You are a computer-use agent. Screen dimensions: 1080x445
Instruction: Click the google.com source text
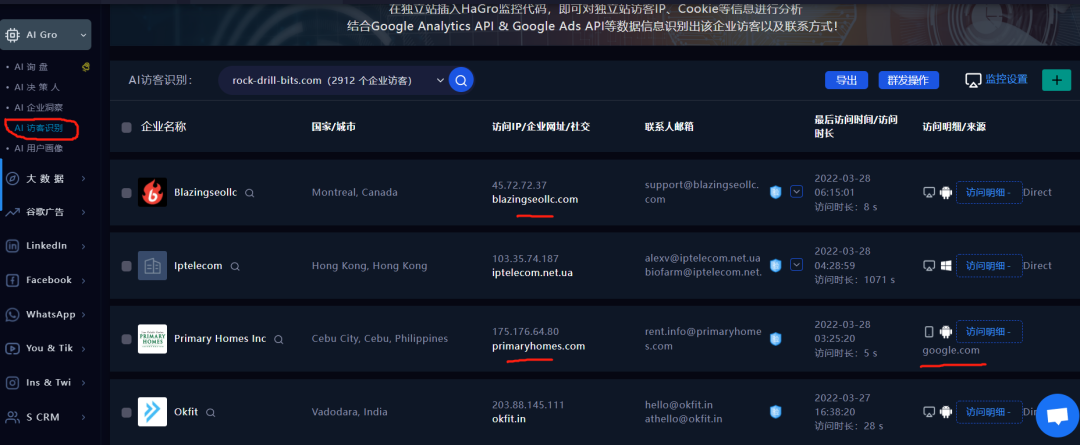[951, 351]
